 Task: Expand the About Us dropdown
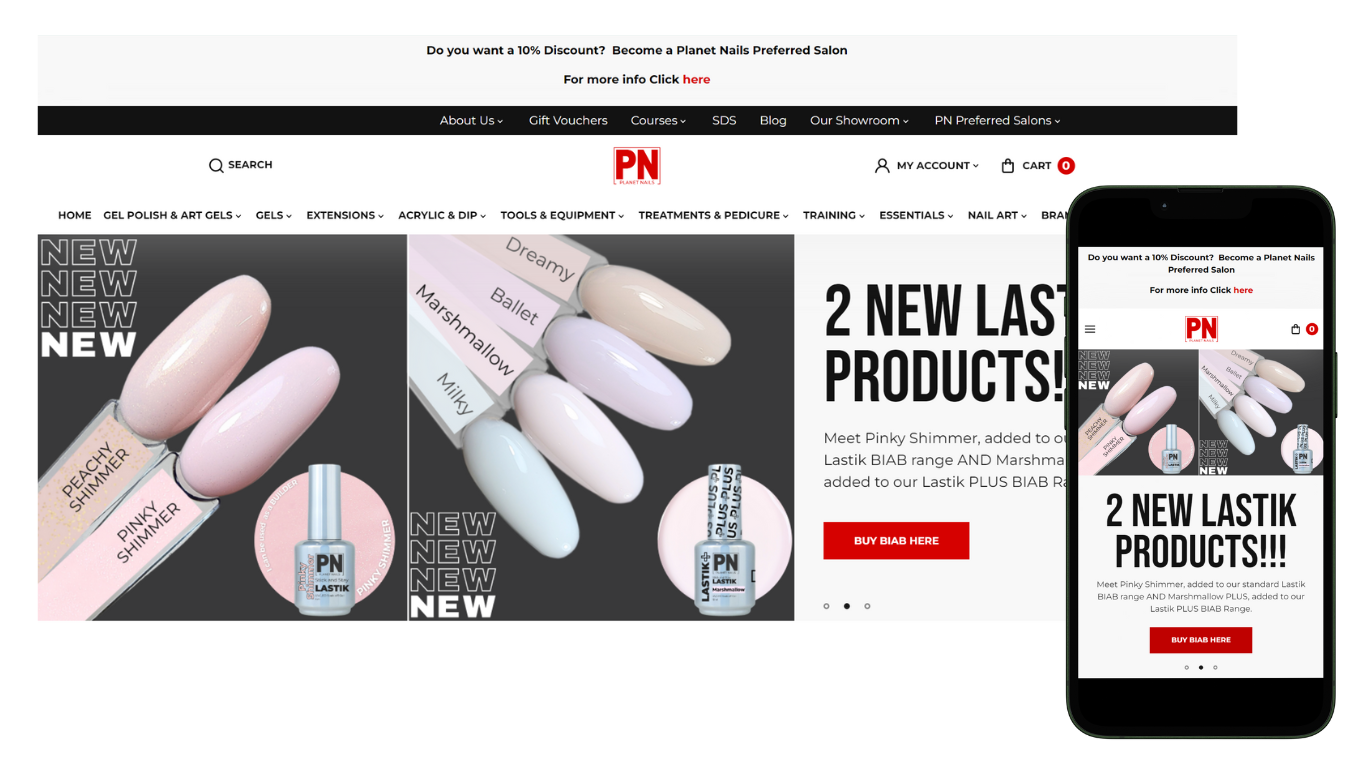tap(471, 121)
